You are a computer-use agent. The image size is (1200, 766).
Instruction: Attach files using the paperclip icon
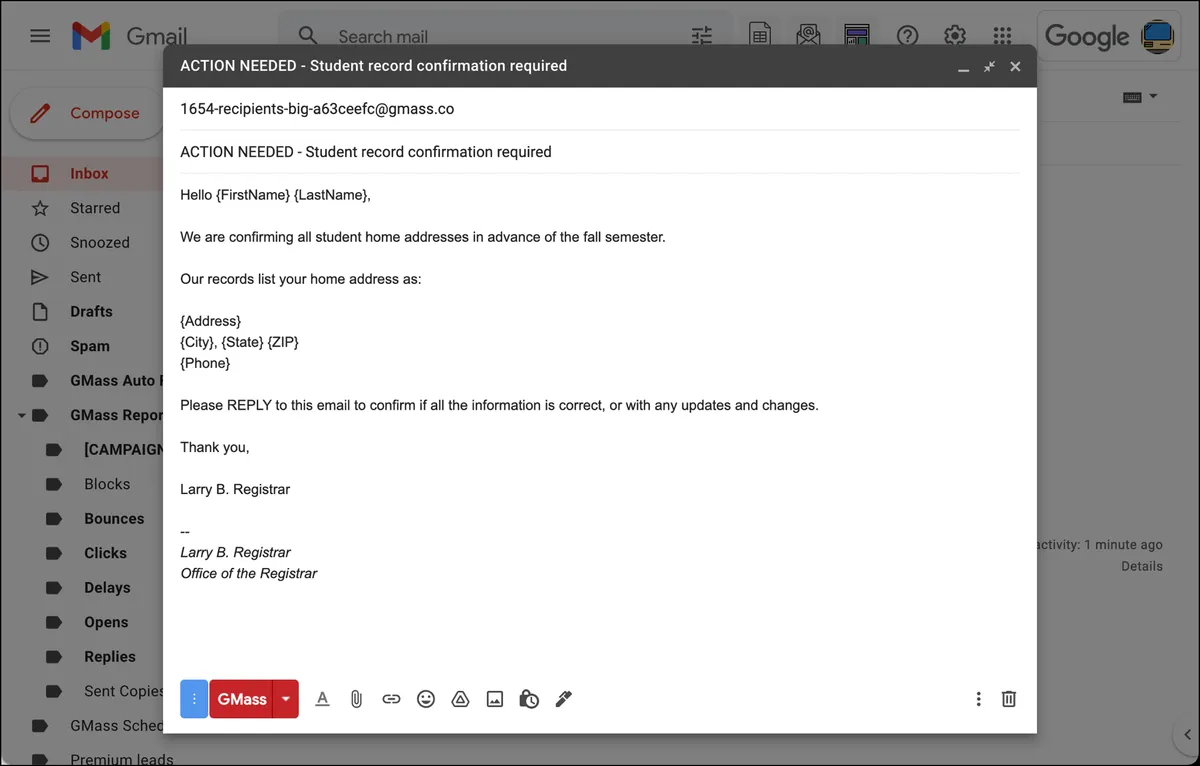356,699
